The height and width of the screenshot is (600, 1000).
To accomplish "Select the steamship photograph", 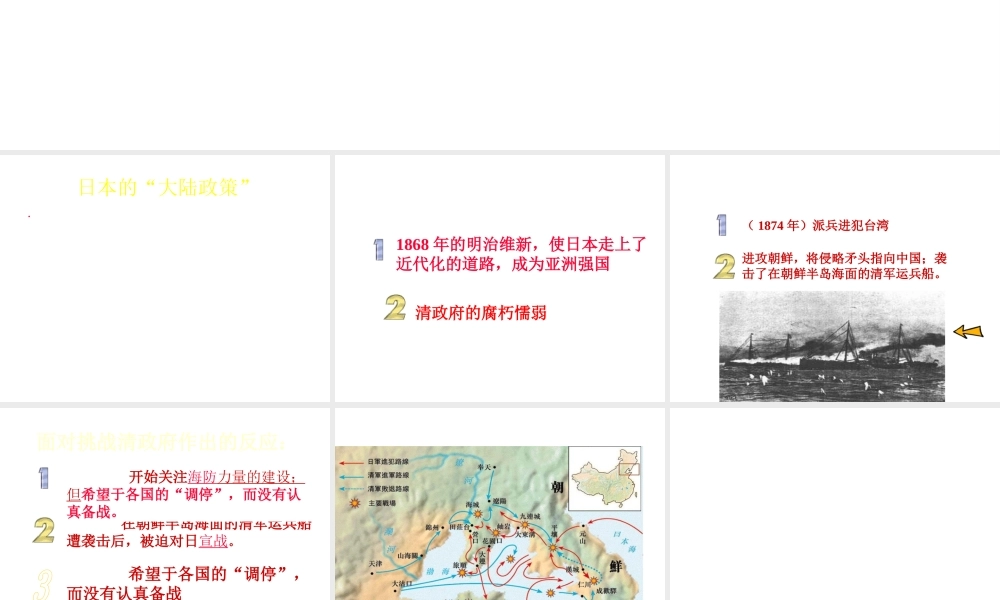I will coord(832,346).
